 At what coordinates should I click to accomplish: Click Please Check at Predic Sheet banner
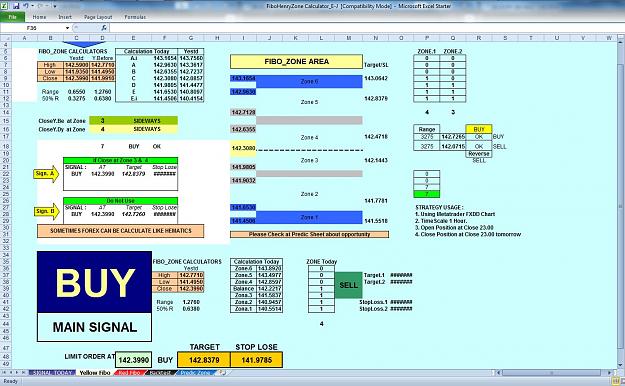pos(309,234)
